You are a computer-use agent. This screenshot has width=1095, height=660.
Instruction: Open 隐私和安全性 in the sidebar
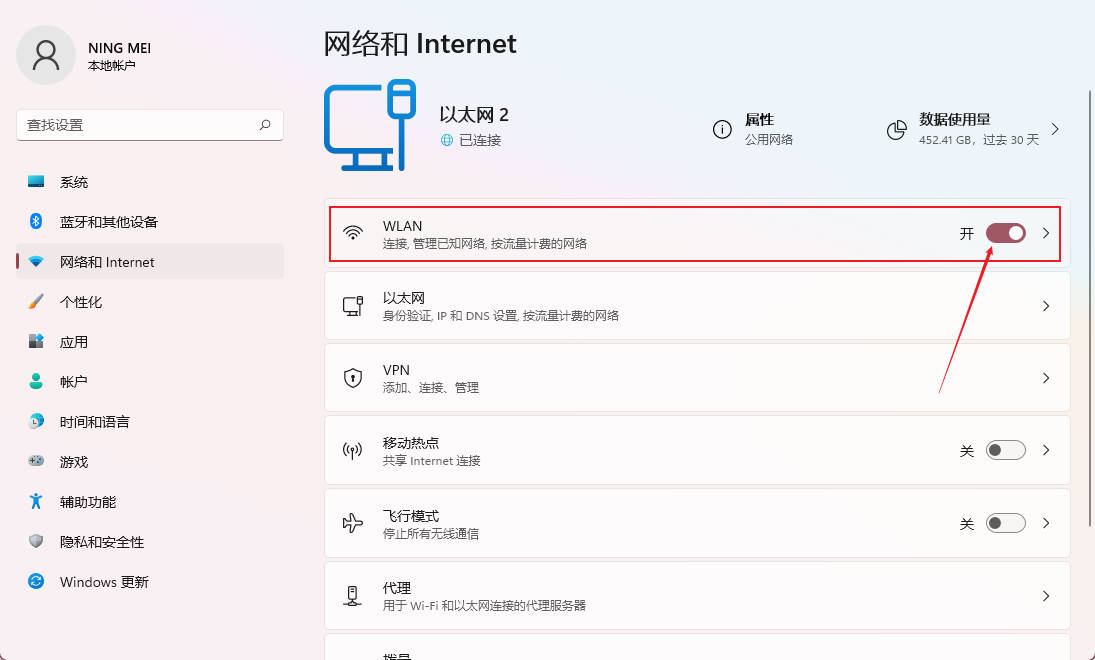(x=150, y=542)
